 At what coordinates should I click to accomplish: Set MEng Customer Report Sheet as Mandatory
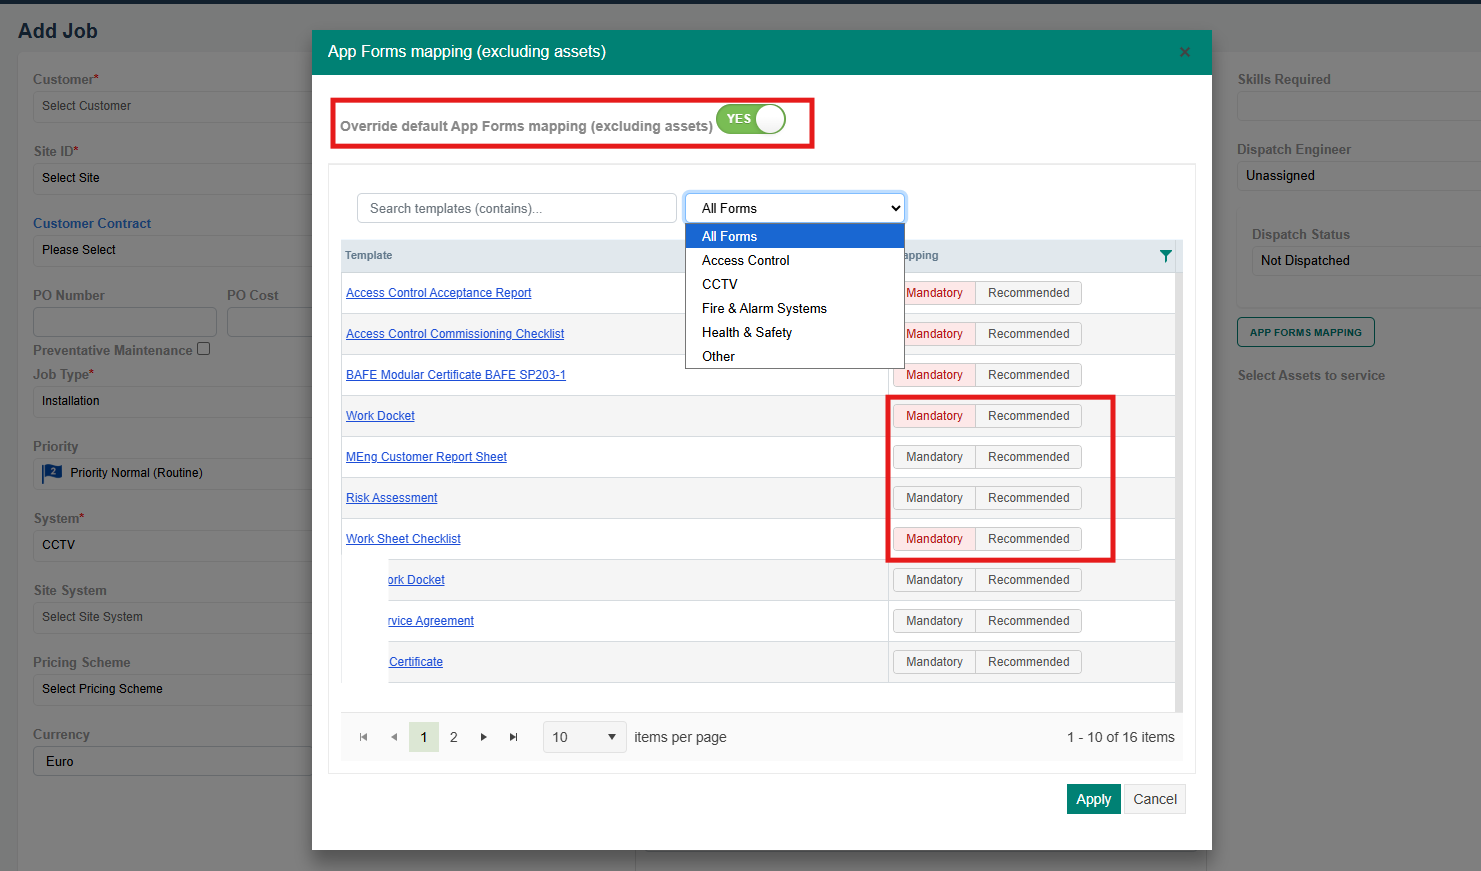(x=934, y=457)
